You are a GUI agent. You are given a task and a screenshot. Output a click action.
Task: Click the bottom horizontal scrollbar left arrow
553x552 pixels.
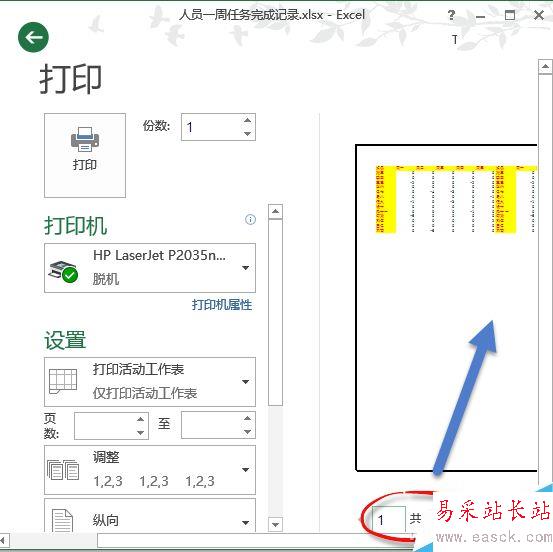(x=4, y=540)
